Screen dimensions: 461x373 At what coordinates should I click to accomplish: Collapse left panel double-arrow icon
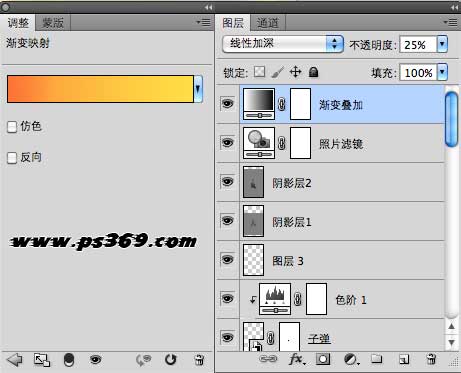(208, 7)
